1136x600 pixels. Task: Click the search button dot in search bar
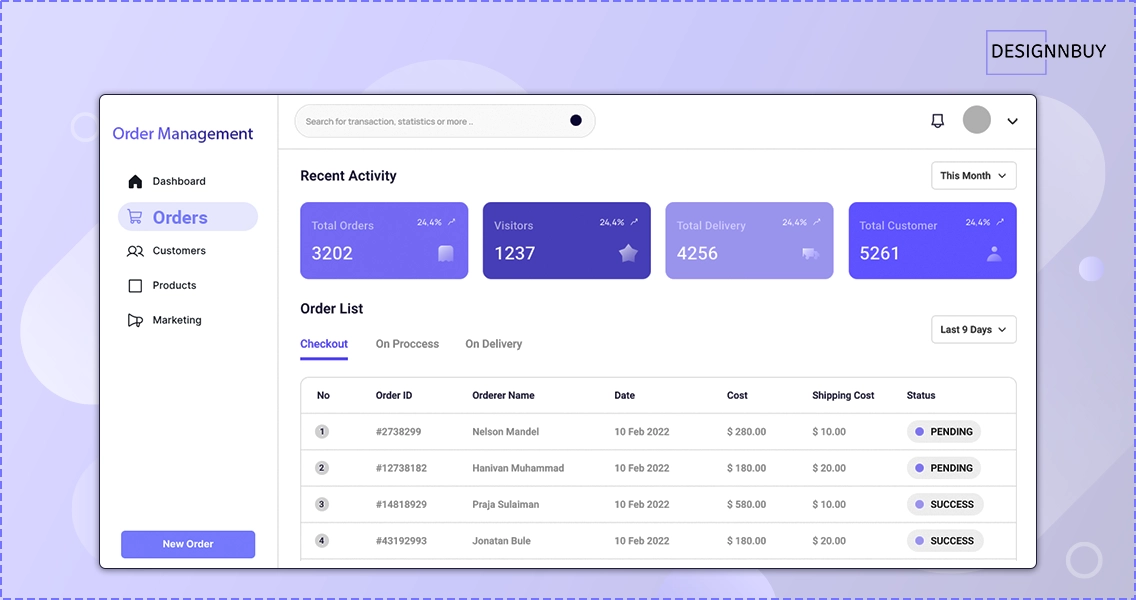coord(576,120)
